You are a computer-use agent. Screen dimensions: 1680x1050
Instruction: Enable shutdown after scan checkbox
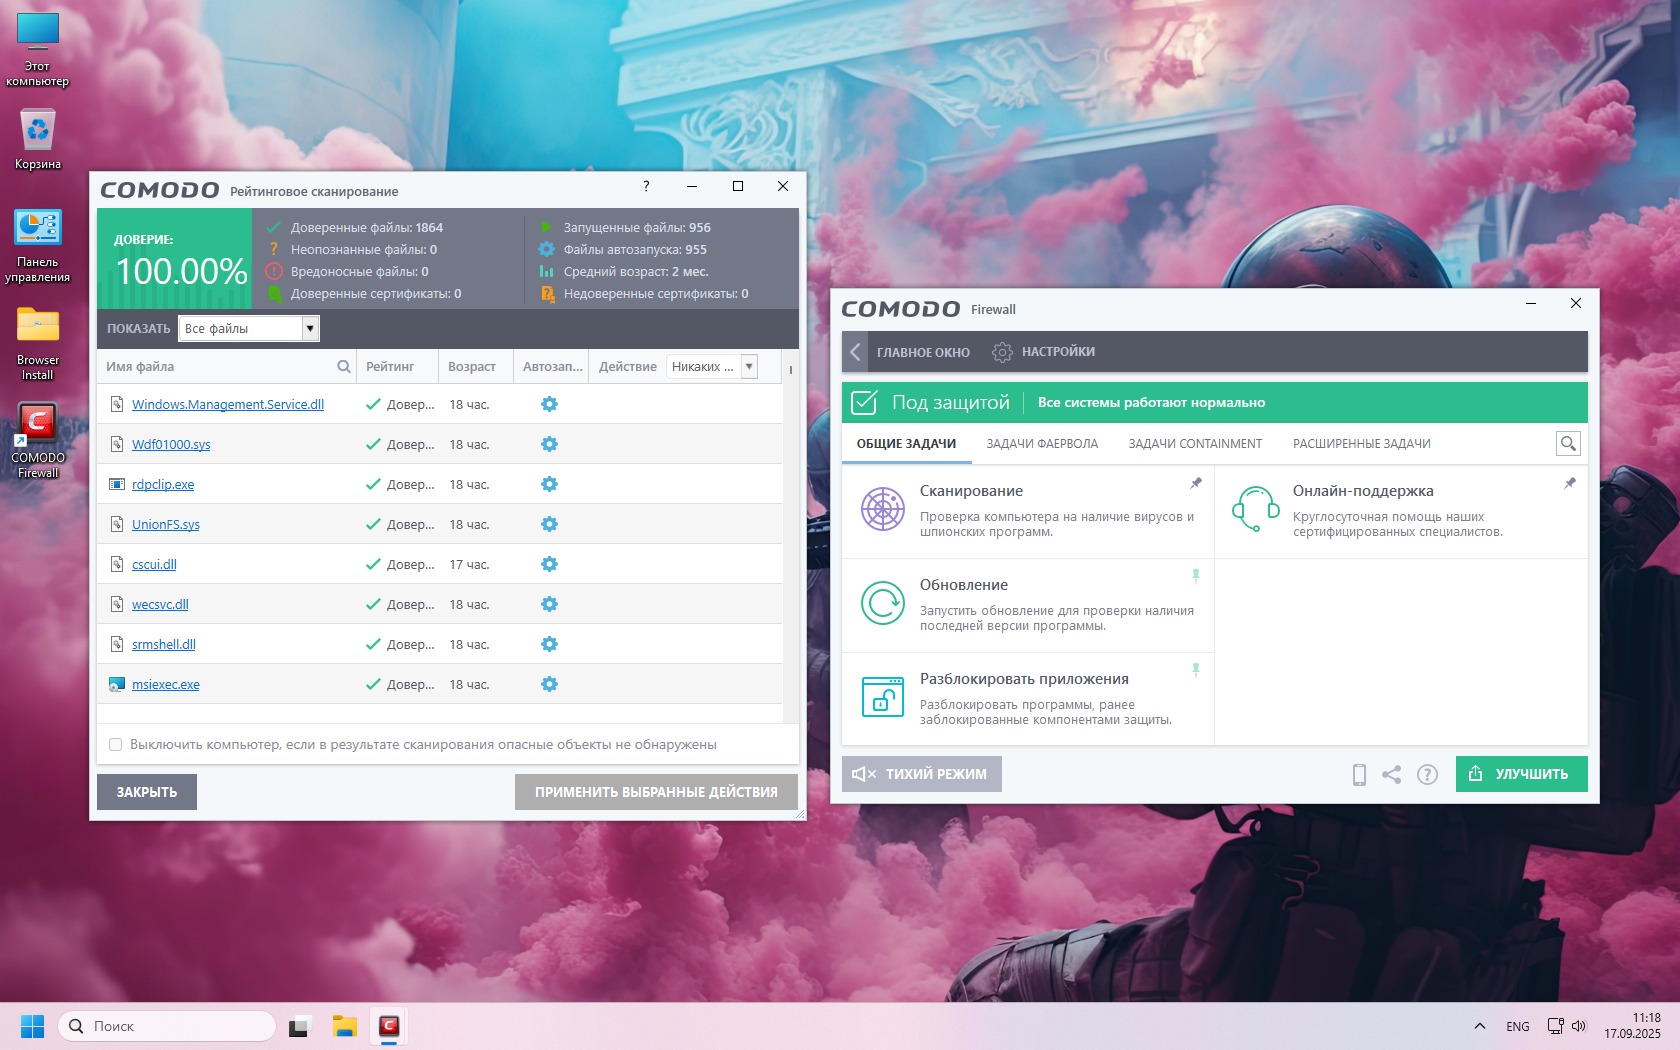(115, 744)
